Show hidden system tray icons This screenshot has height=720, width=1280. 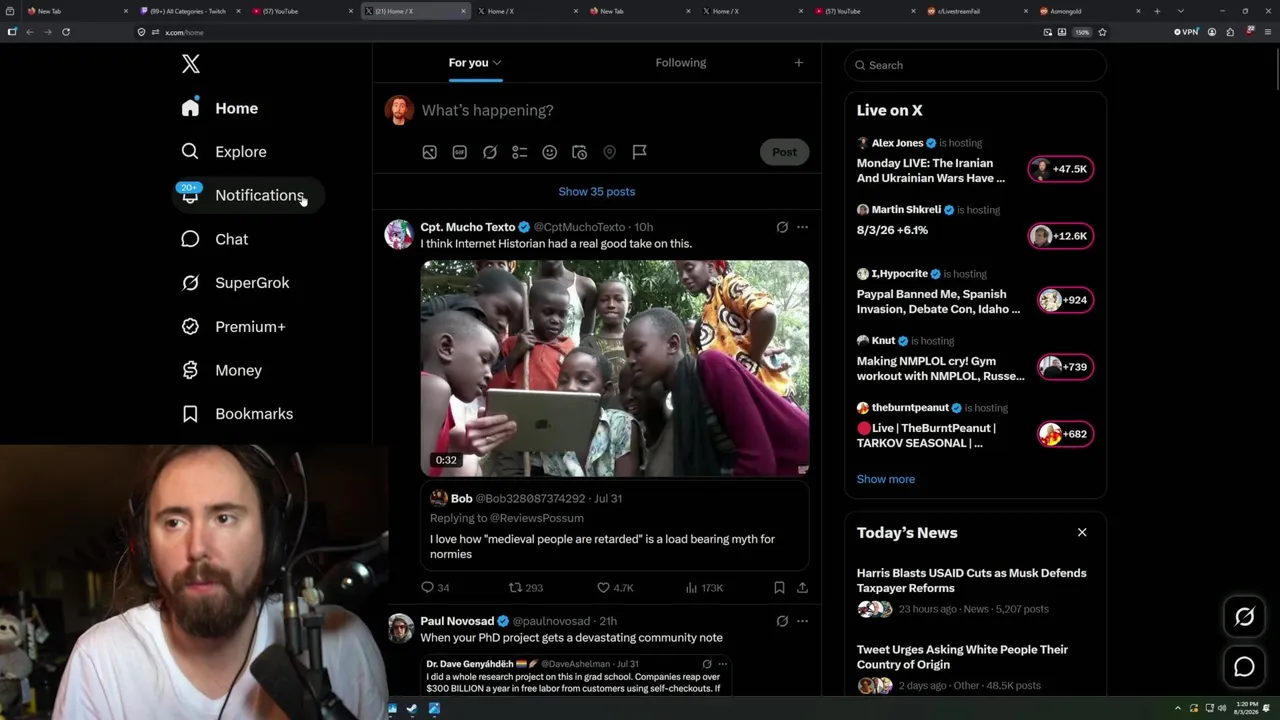point(1177,708)
